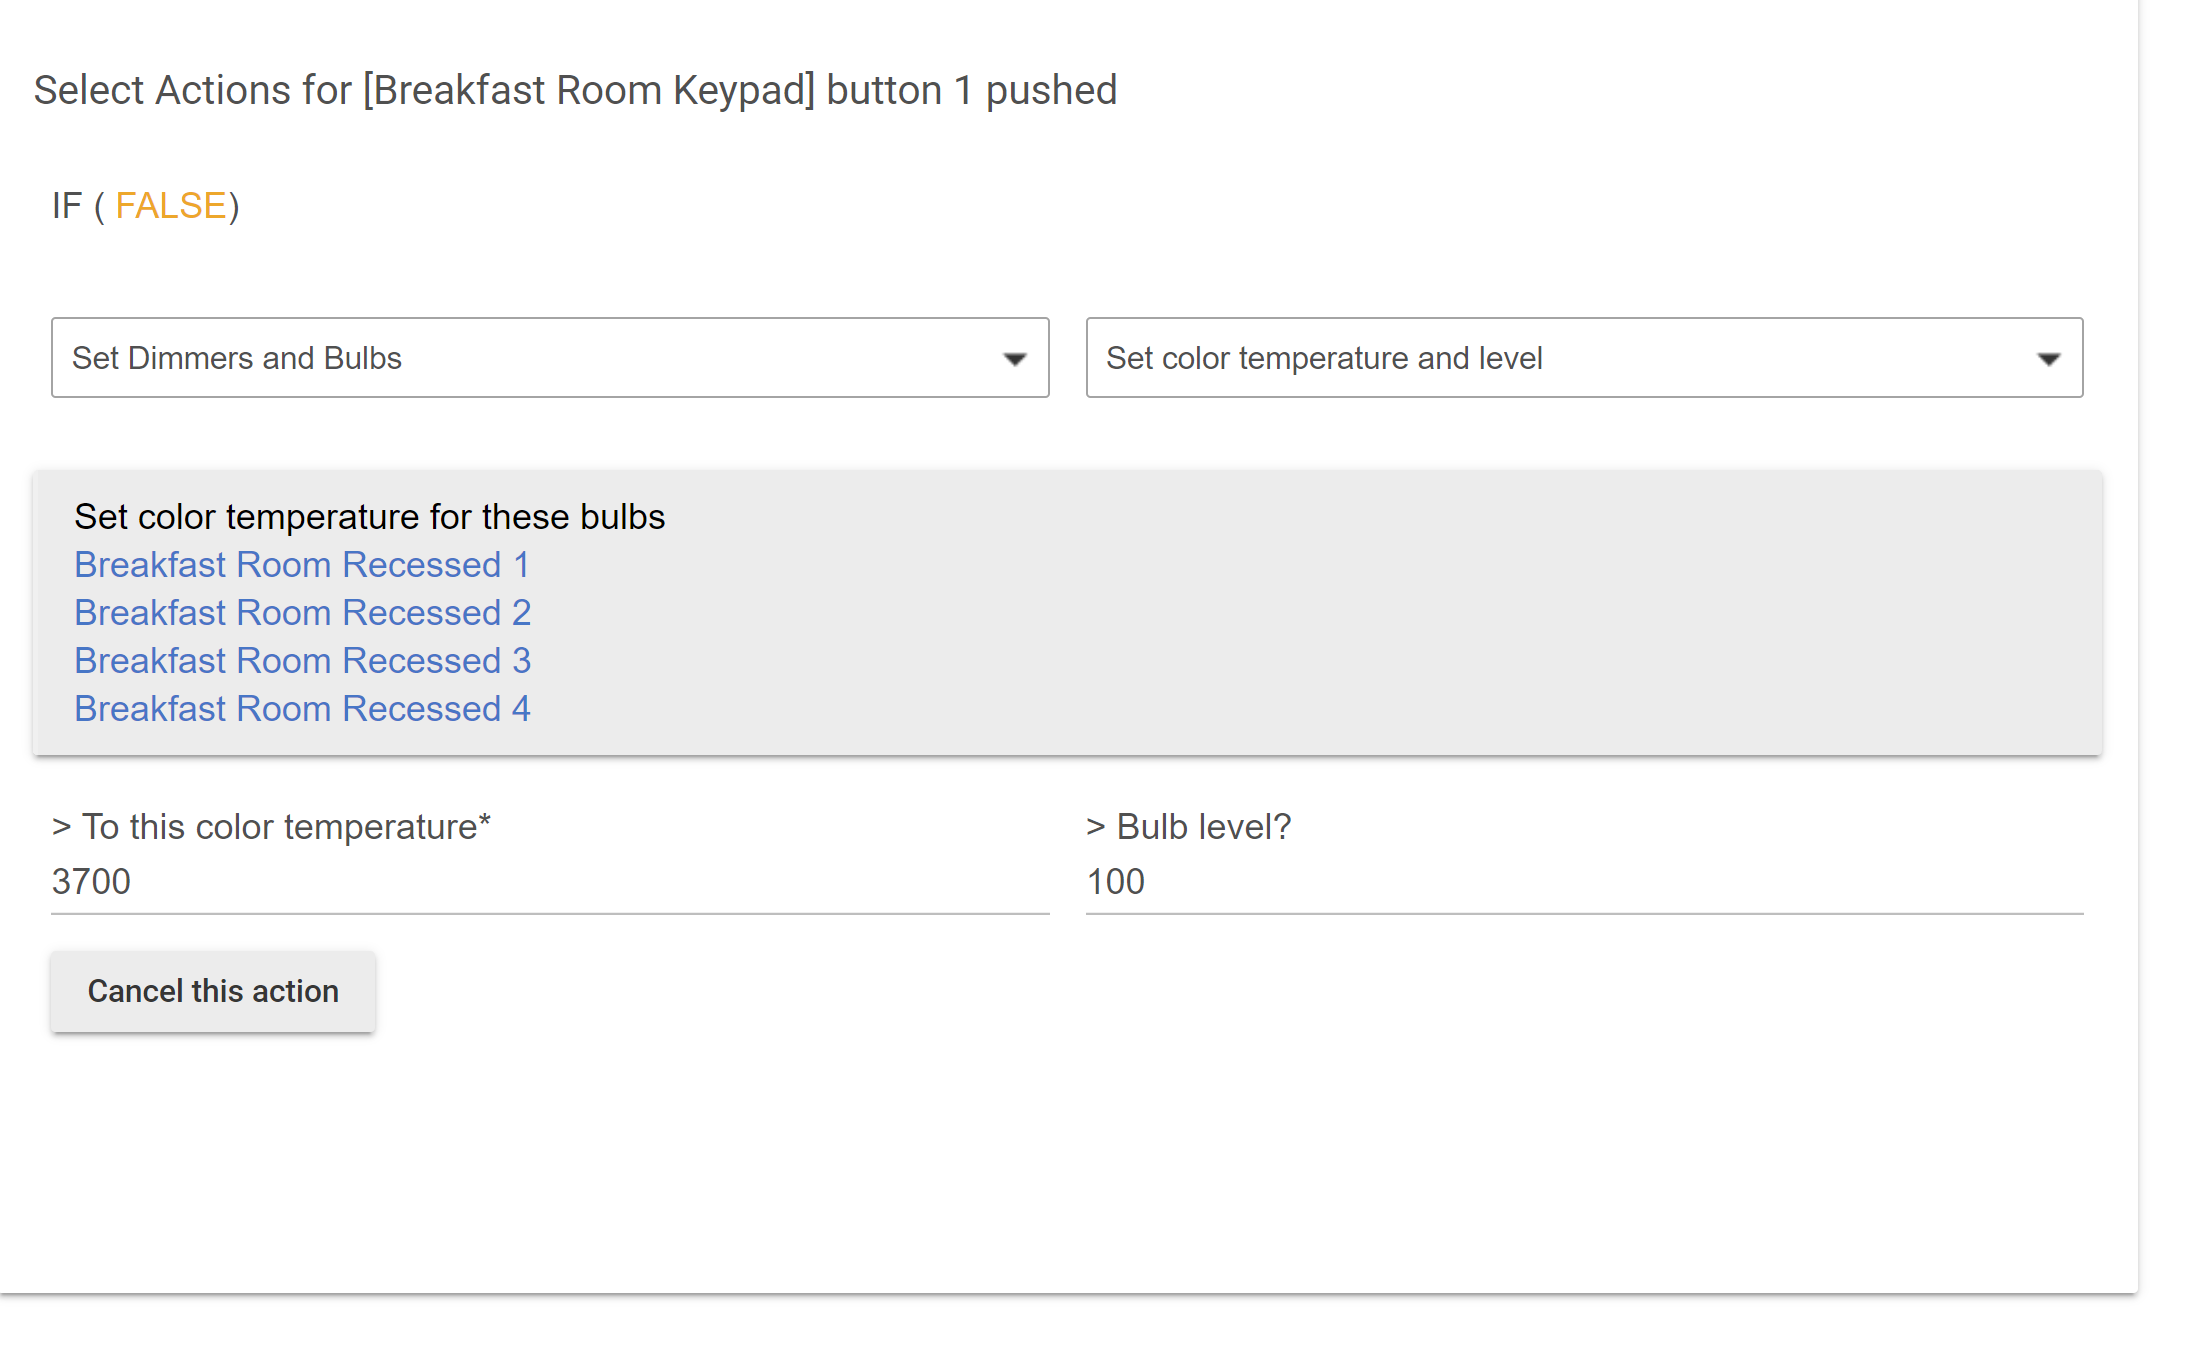The height and width of the screenshot is (1367, 2197).
Task: Click the IF keyword in the condition line
Action: point(67,206)
